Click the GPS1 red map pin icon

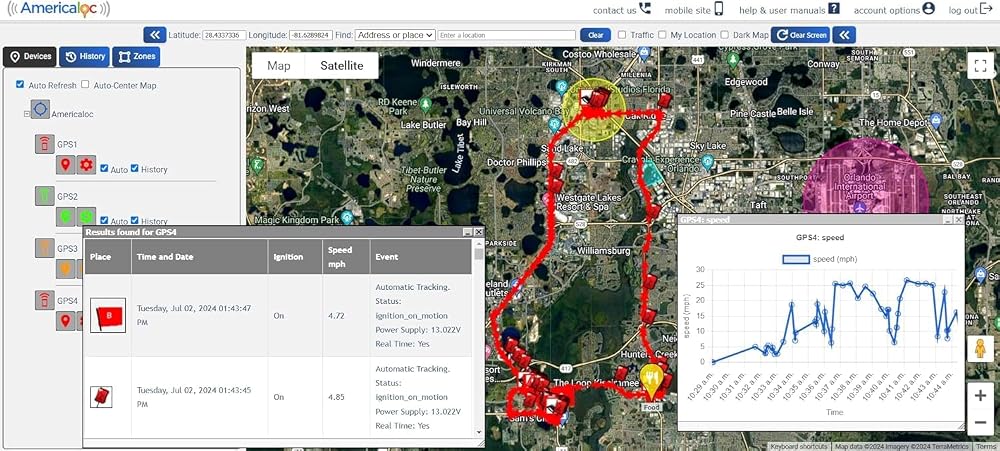[x=65, y=165]
